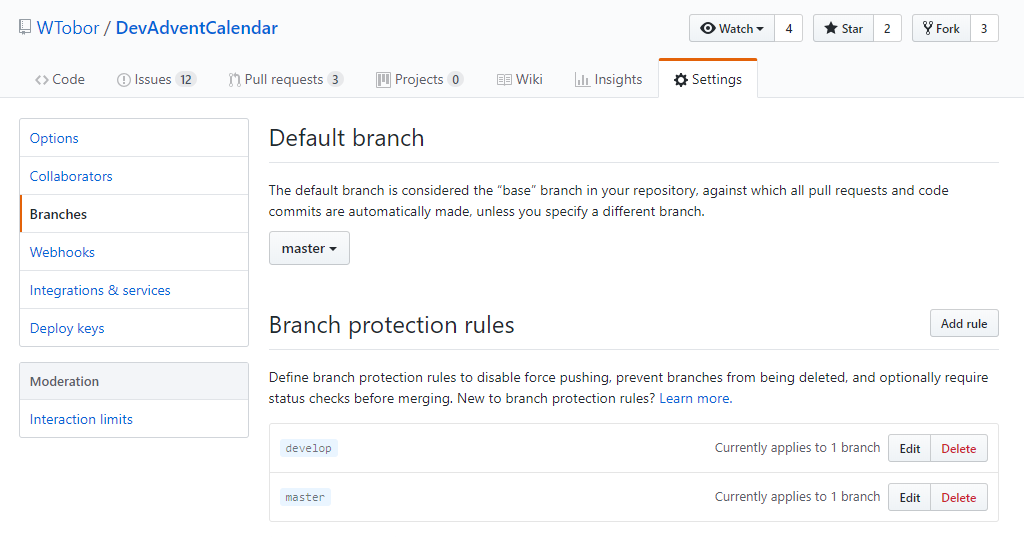Star this repository
Image resolution: width=1024 pixels, height=537 pixels.
843,29
